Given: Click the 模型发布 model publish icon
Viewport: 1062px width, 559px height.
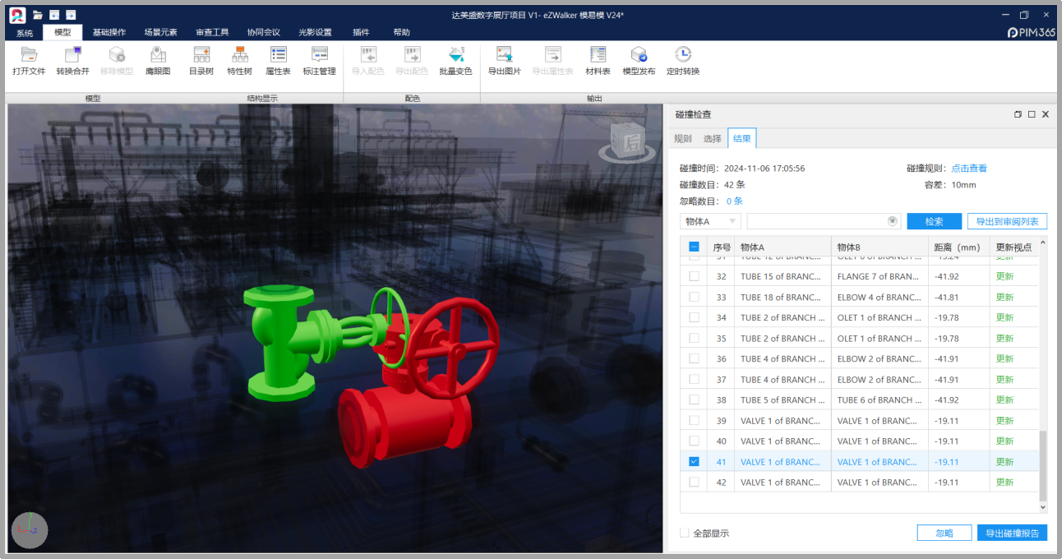Looking at the screenshot, I should click(639, 55).
